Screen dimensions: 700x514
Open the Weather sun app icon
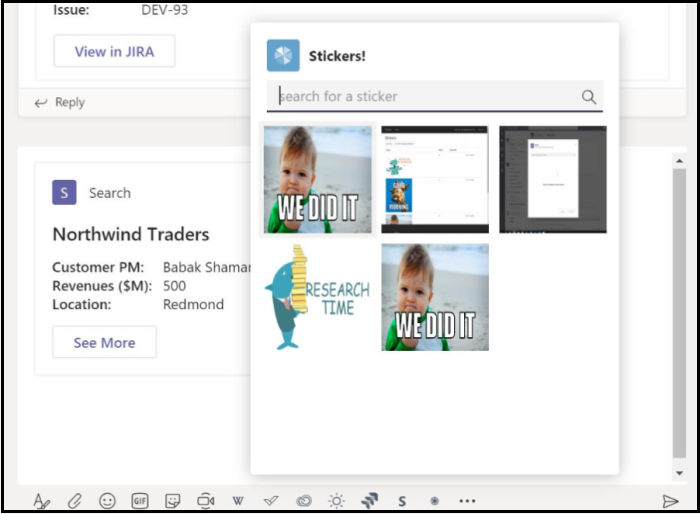pos(336,501)
